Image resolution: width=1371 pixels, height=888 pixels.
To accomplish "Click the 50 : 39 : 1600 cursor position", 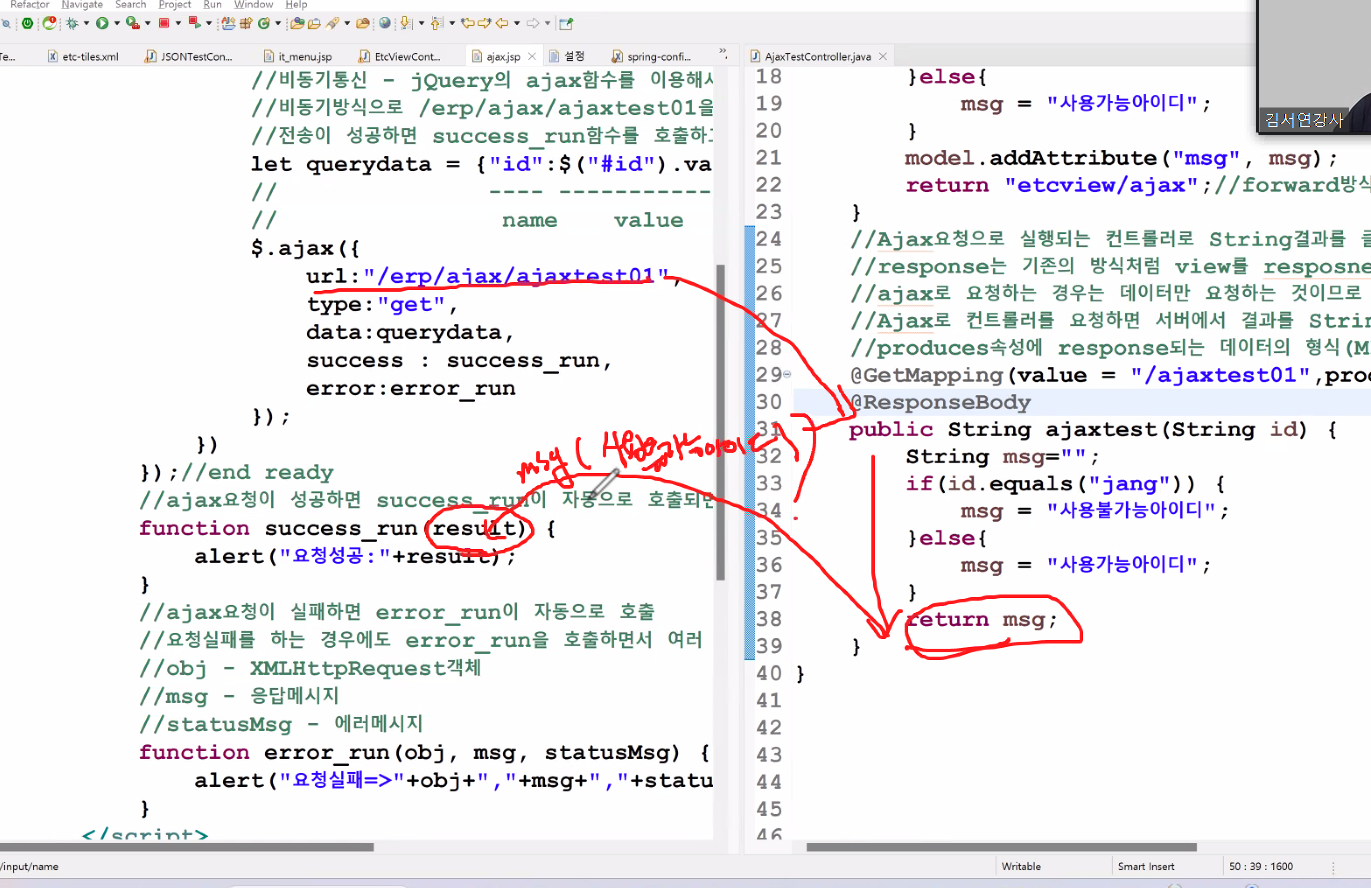I will [x=1260, y=866].
